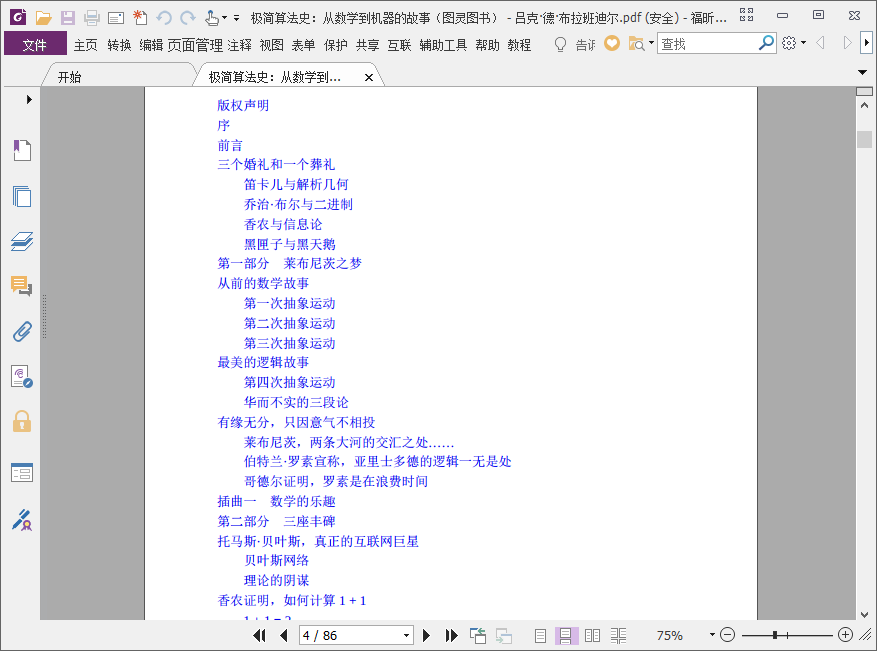
Task: Switch to the 开始 document tab
Action: 69,77
